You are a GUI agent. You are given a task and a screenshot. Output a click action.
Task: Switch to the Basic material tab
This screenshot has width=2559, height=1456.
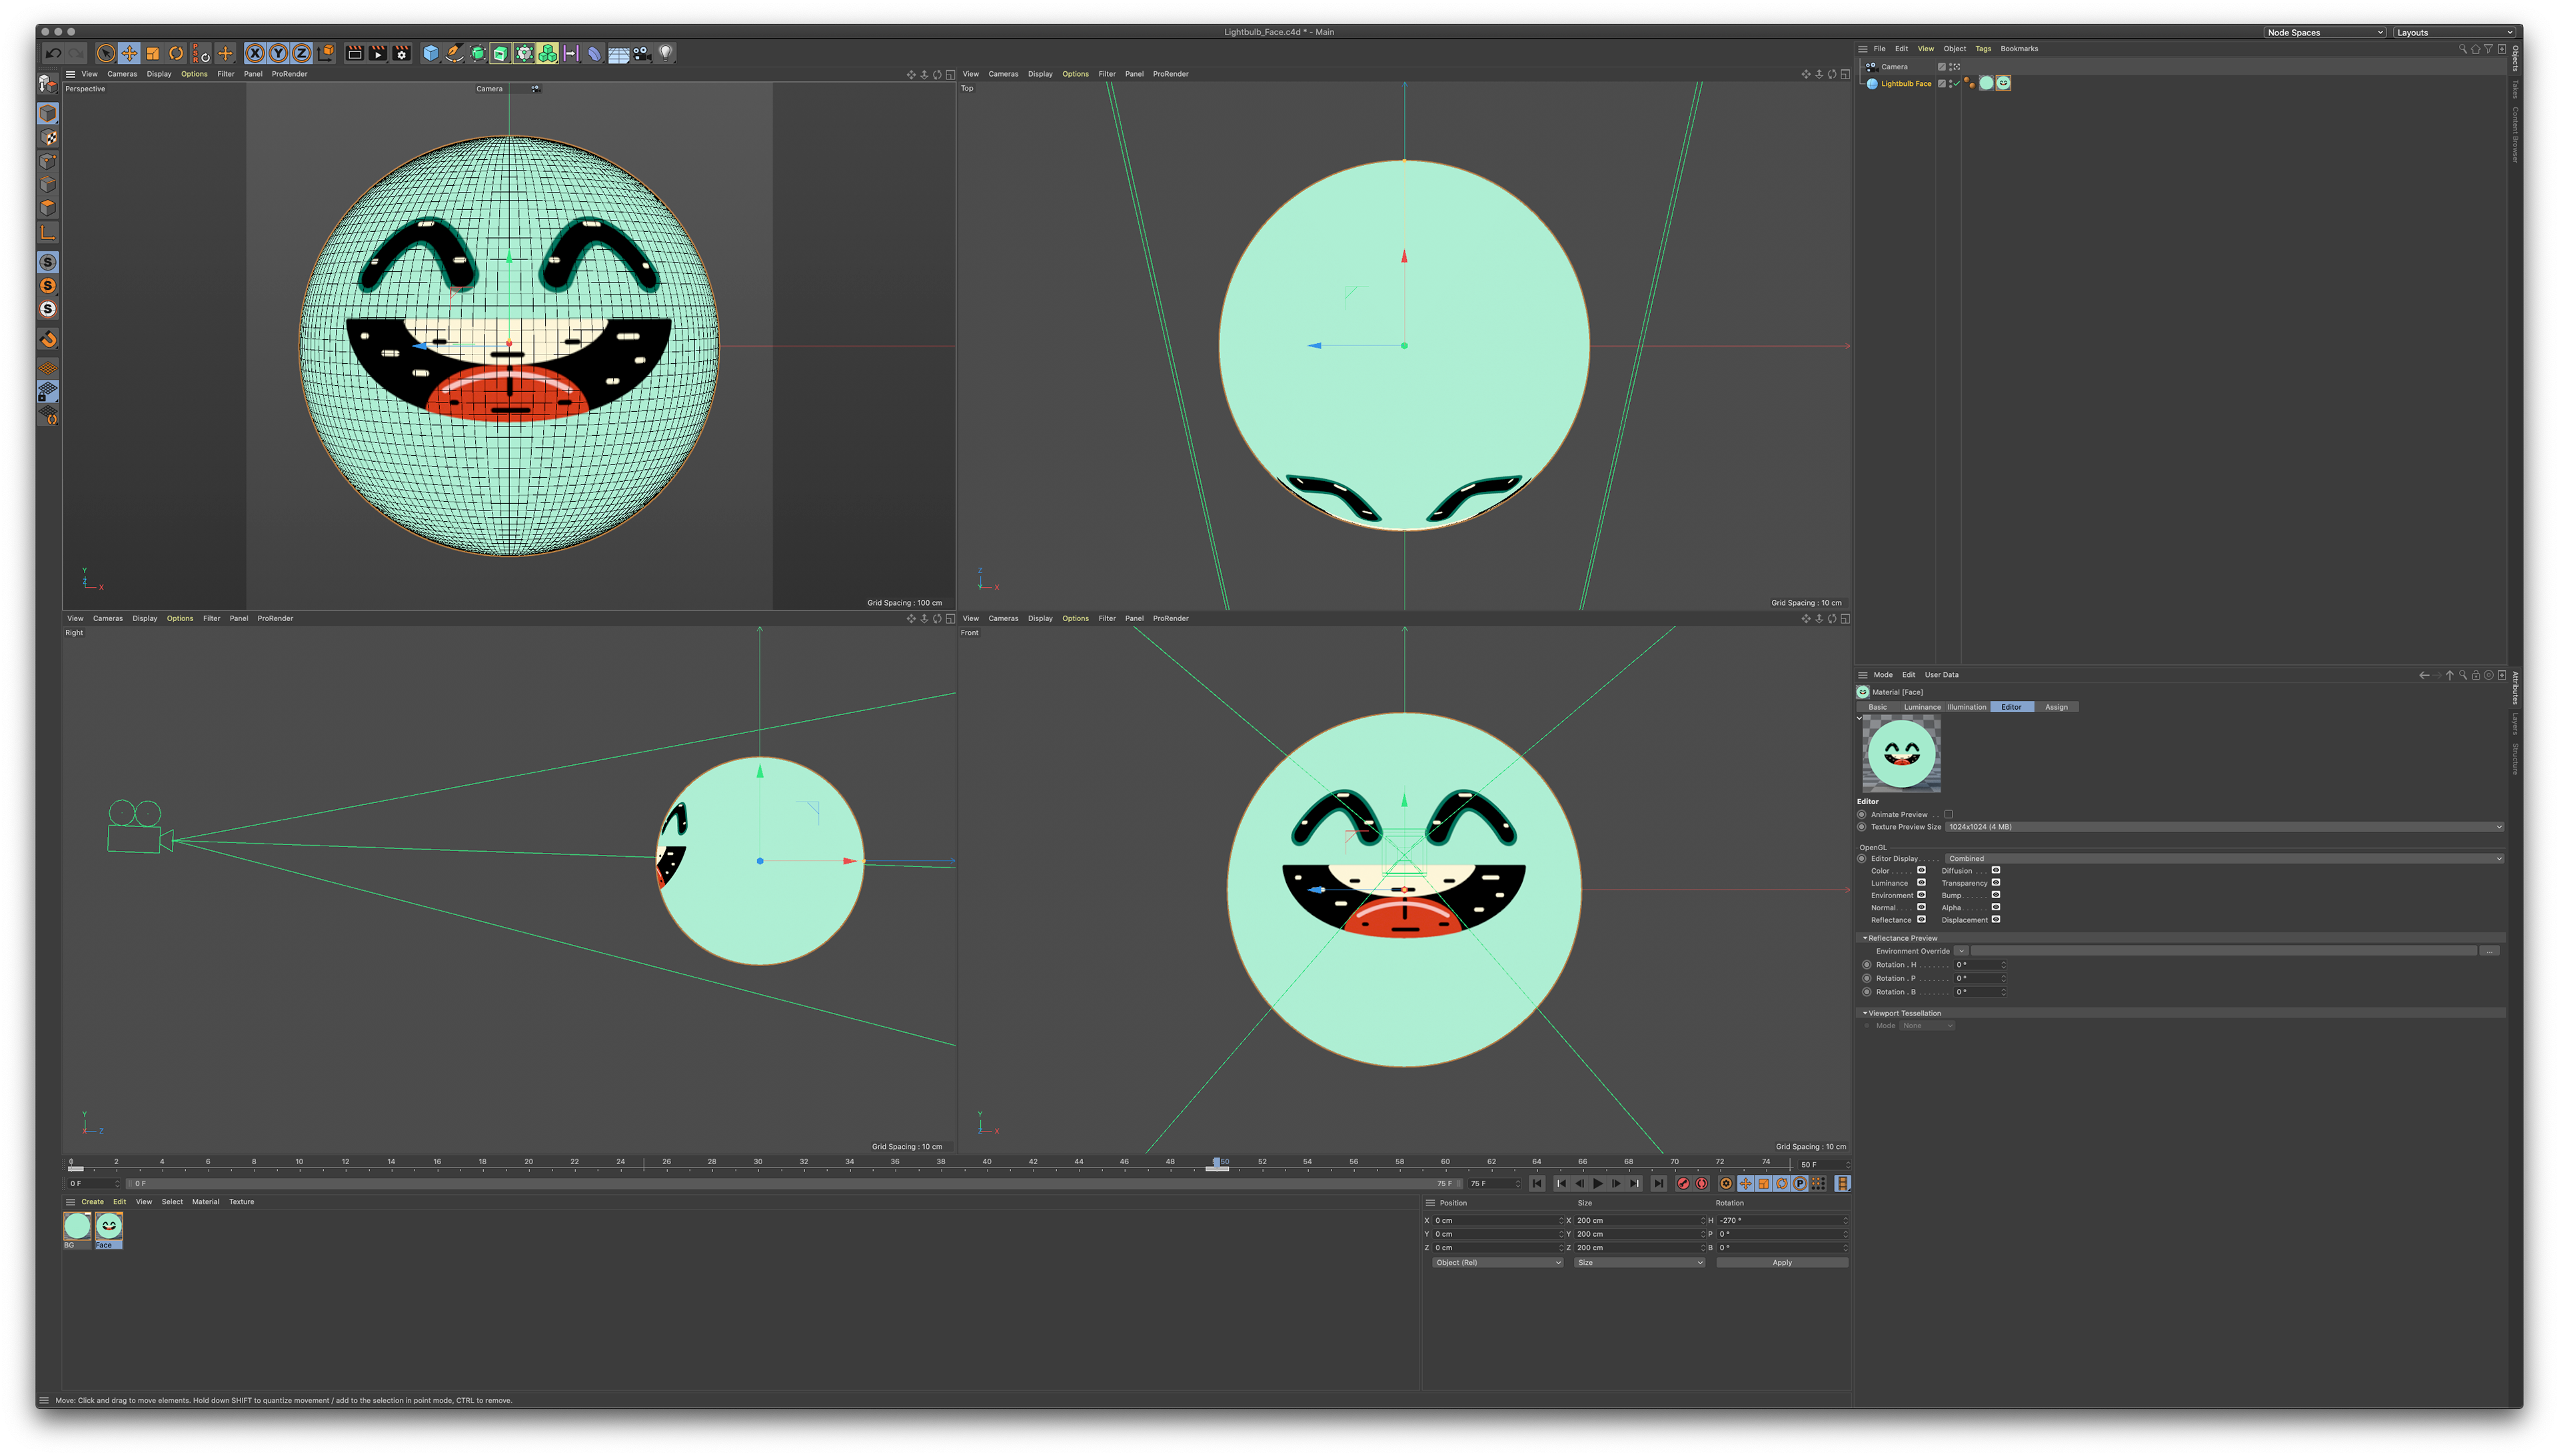(x=1878, y=707)
